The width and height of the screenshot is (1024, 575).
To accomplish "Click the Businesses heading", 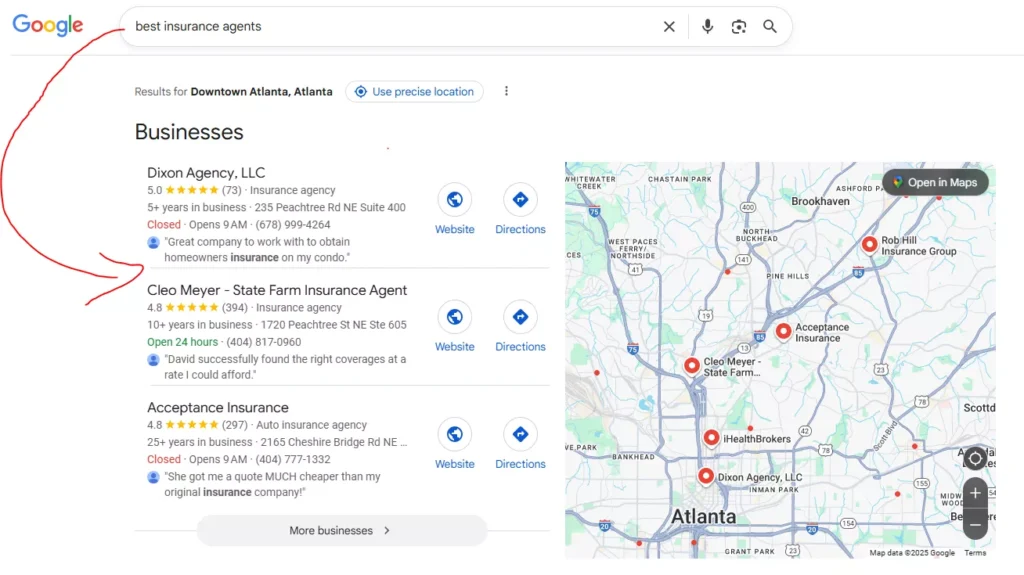I will [x=189, y=132].
